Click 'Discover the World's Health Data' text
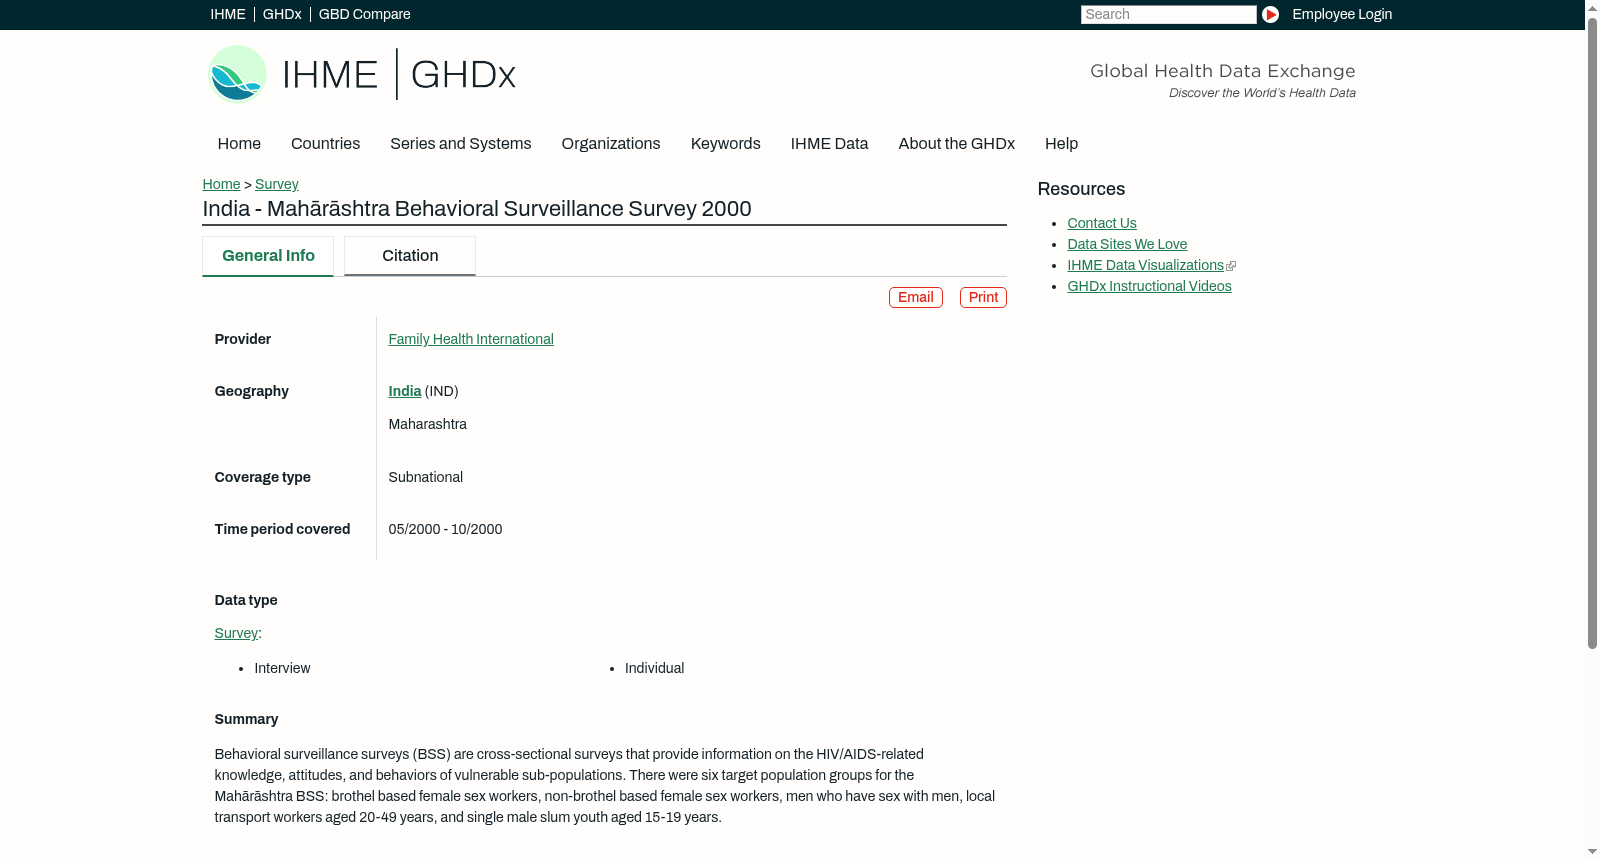The height and width of the screenshot is (861, 1600). [1262, 93]
